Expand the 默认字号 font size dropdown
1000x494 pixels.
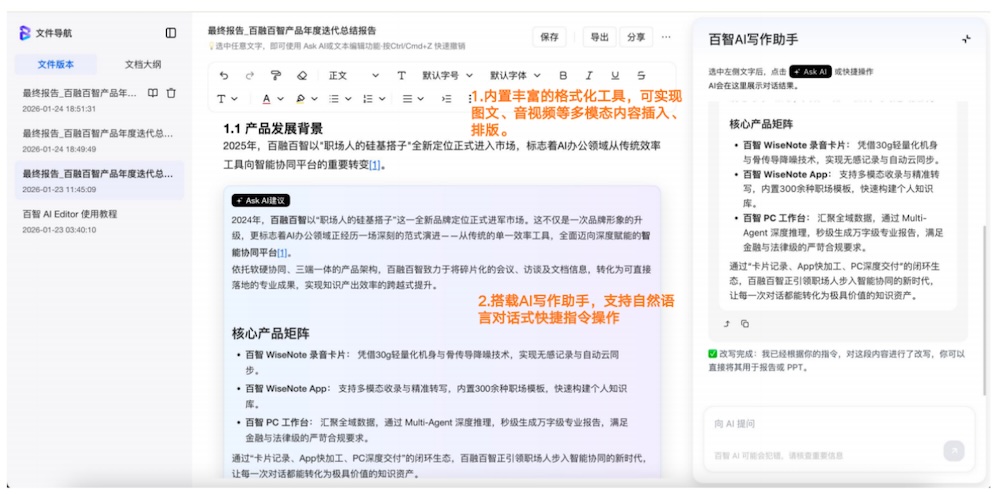coord(447,75)
